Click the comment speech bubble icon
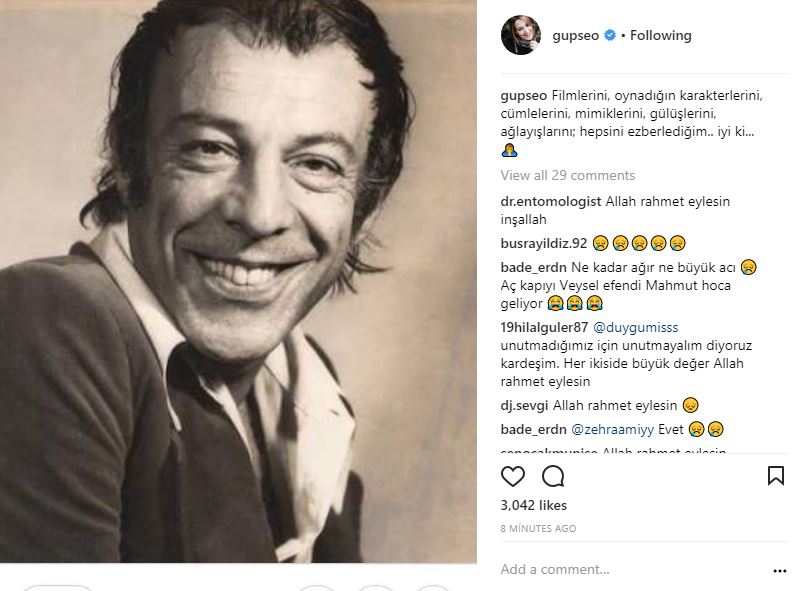The width and height of the screenshot is (794, 591). point(553,476)
